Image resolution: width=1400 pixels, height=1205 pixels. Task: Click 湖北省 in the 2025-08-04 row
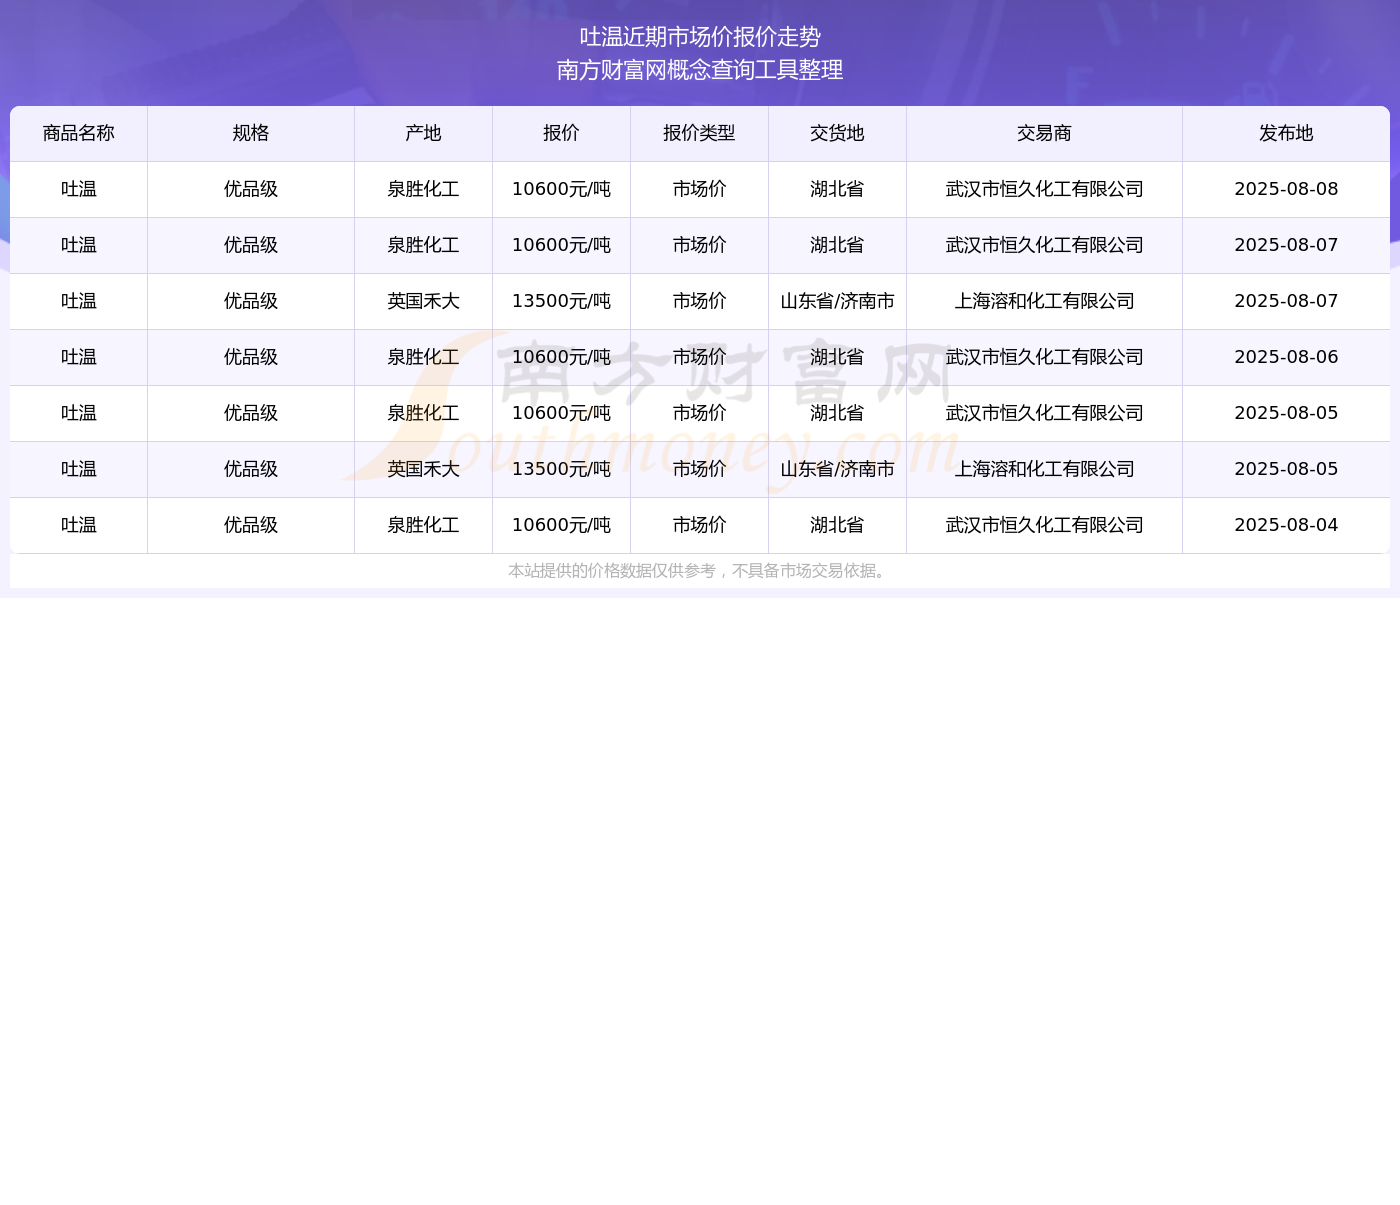click(837, 525)
